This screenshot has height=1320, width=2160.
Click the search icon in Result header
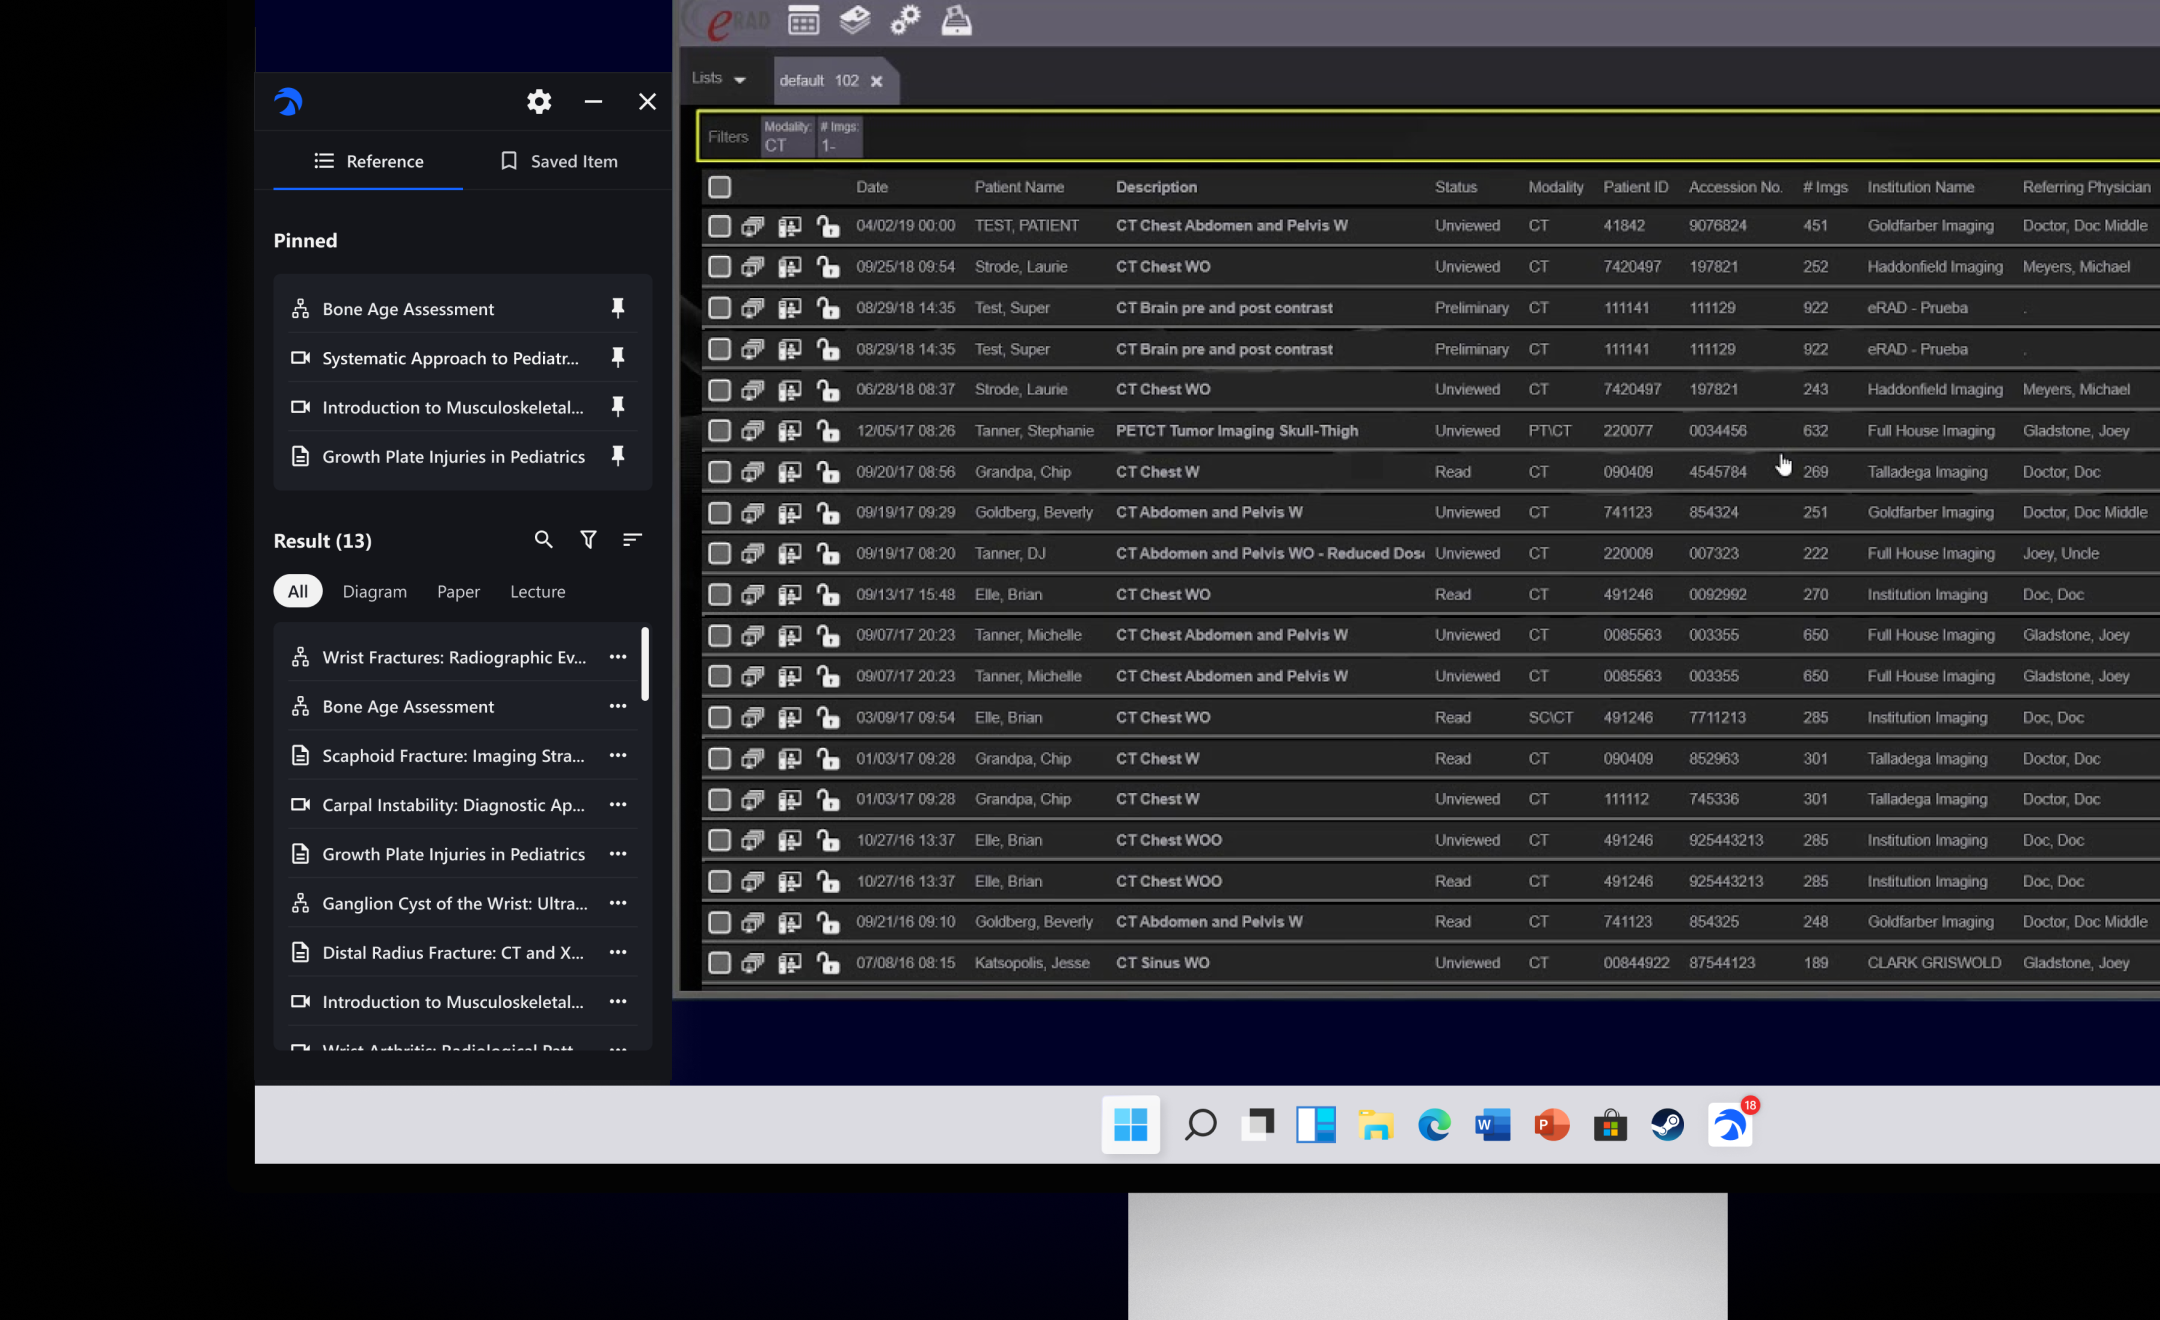pyautogui.click(x=543, y=540)
